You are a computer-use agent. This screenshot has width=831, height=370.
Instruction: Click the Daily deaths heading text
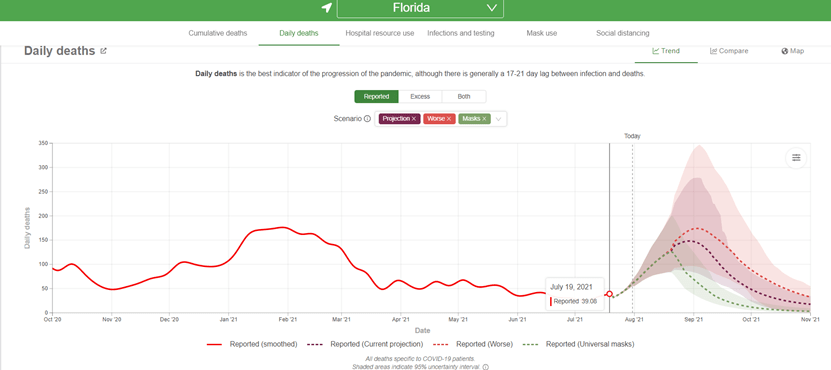59,51
